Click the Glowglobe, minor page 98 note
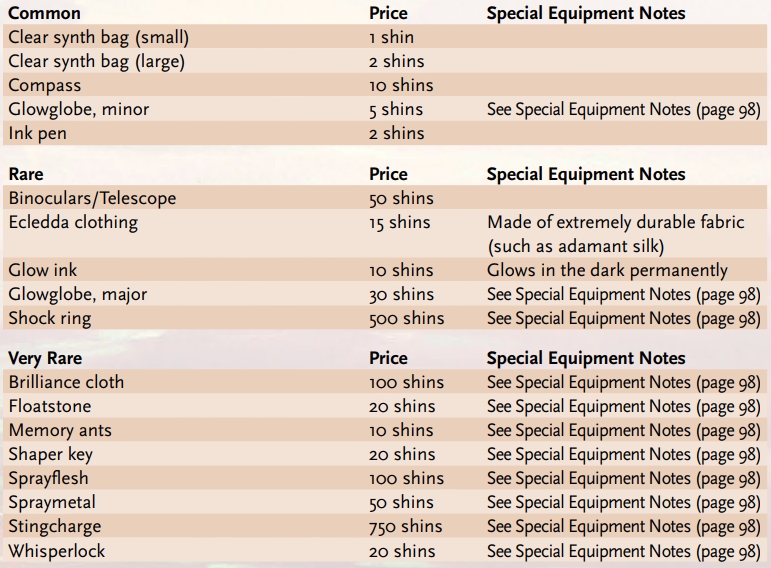The image size is (771, 568). (x=623, y=110)
